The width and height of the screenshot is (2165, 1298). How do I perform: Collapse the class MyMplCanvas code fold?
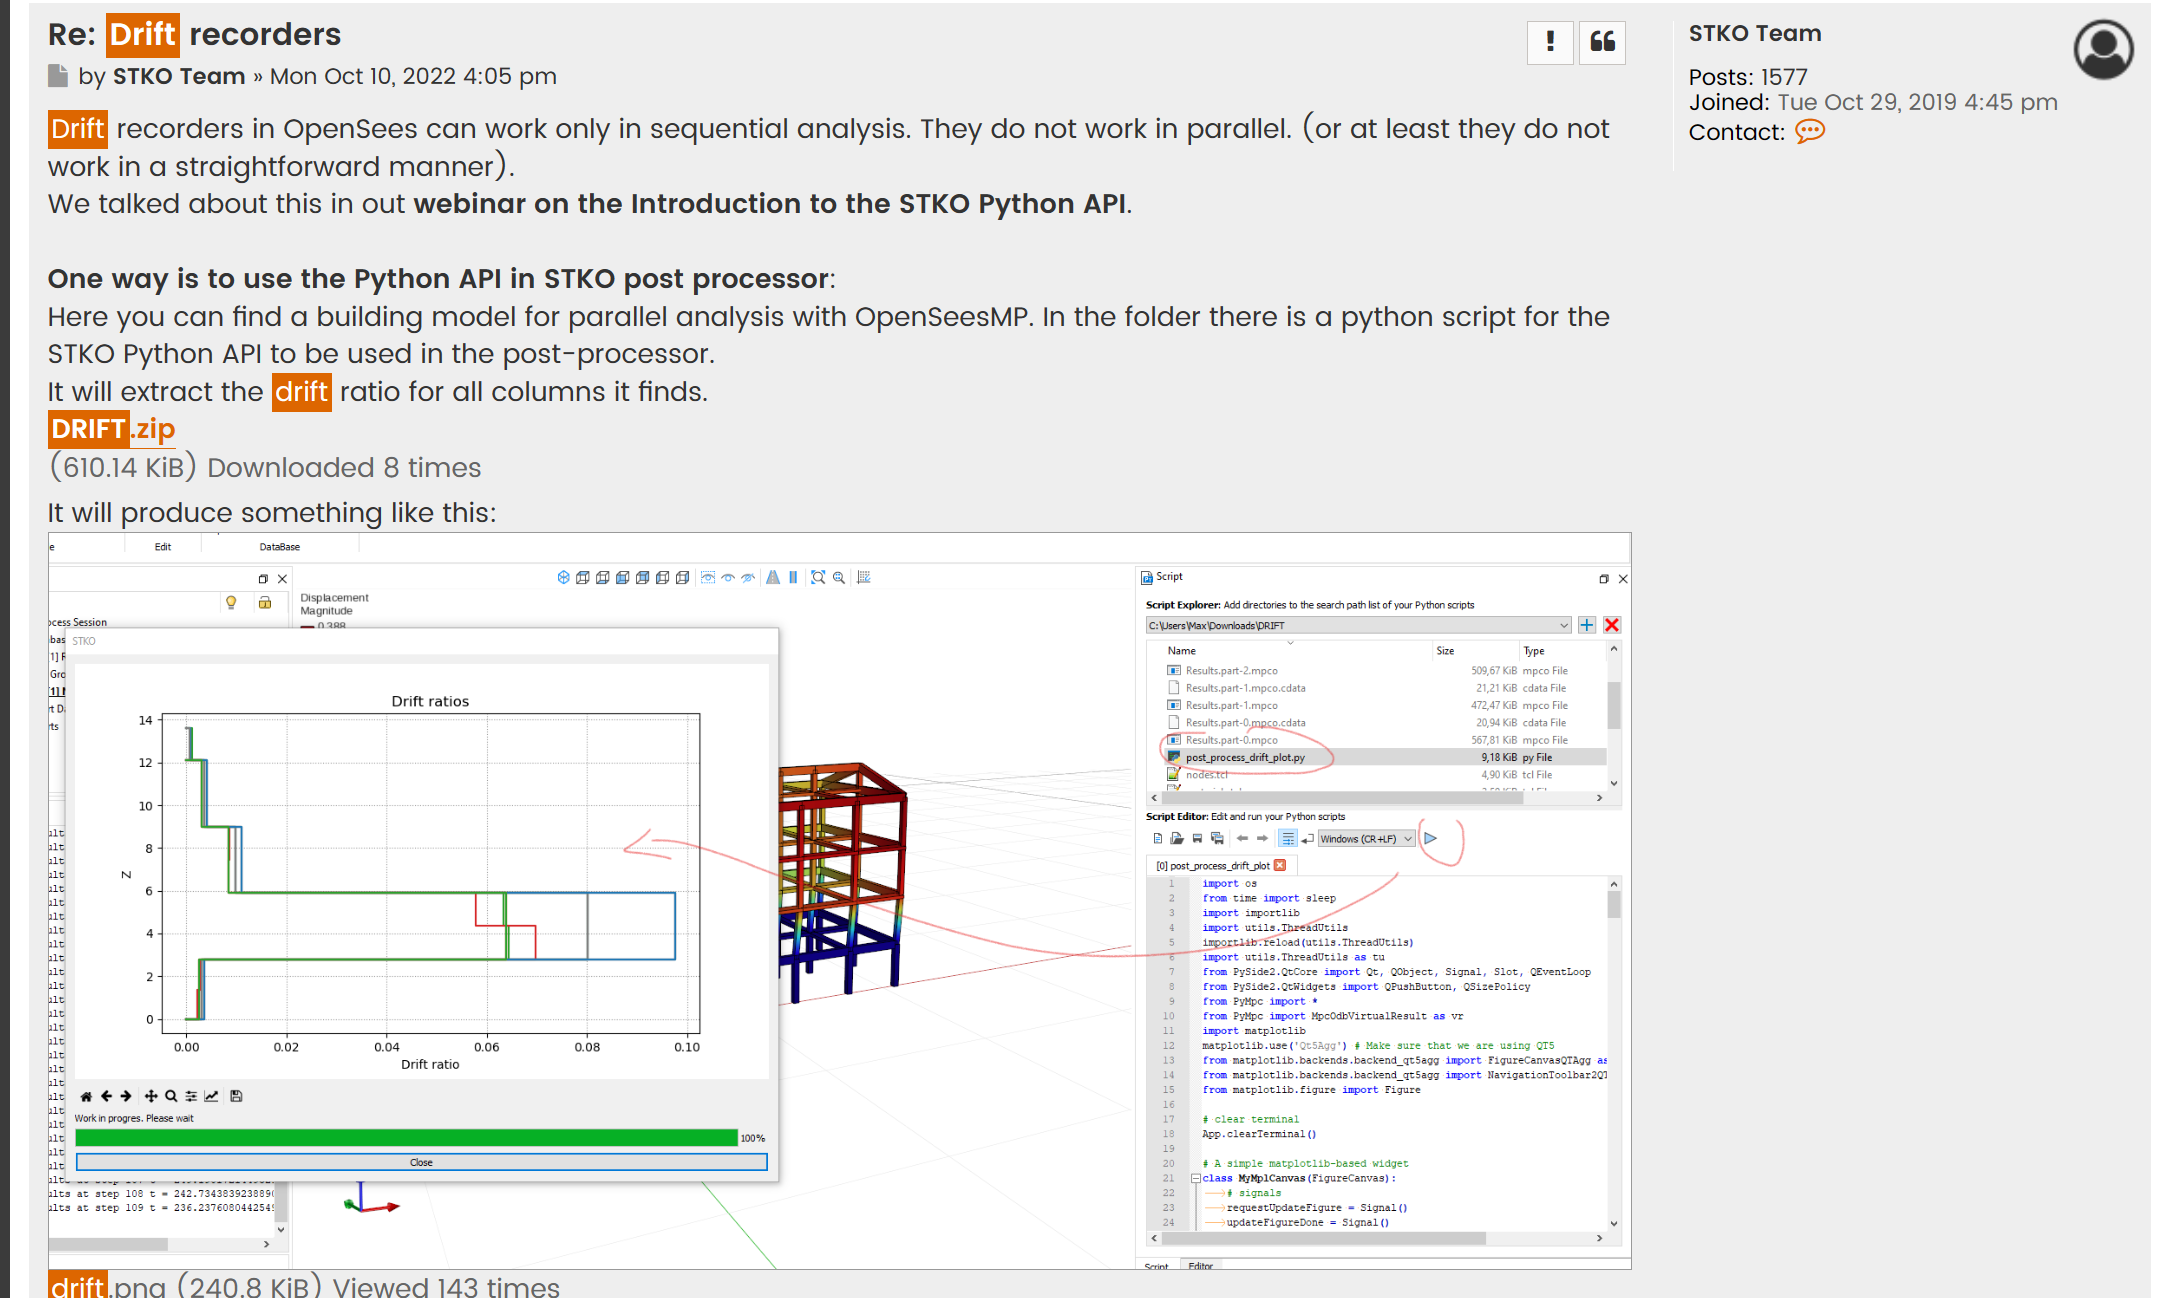(1195, 1178)
